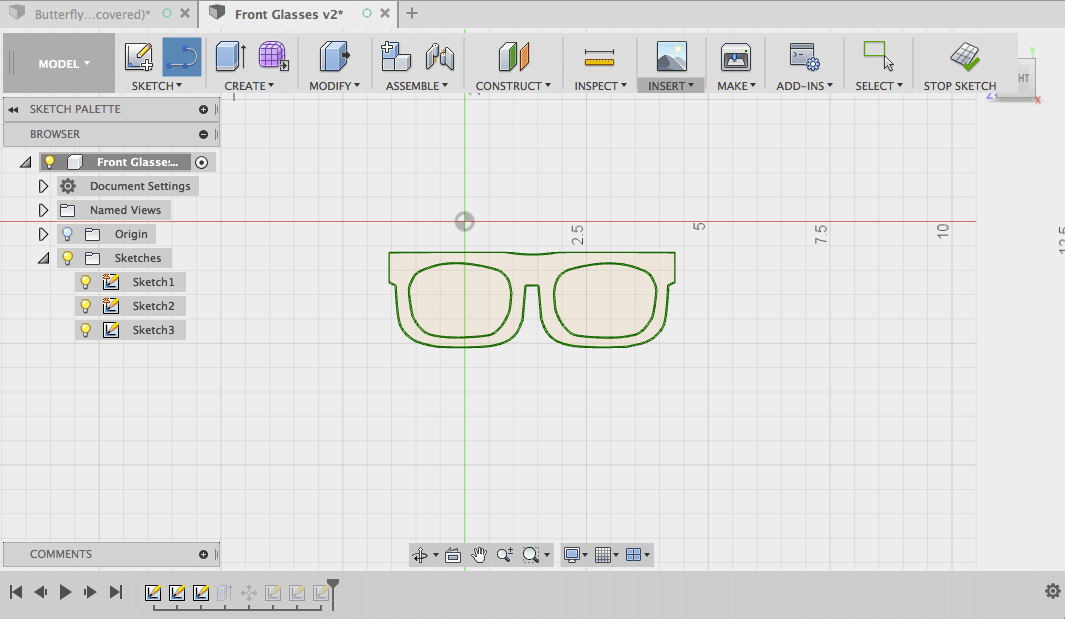Switch to the Butterfly document tab
Screen dimensions: 1065x619
point(92,14)
